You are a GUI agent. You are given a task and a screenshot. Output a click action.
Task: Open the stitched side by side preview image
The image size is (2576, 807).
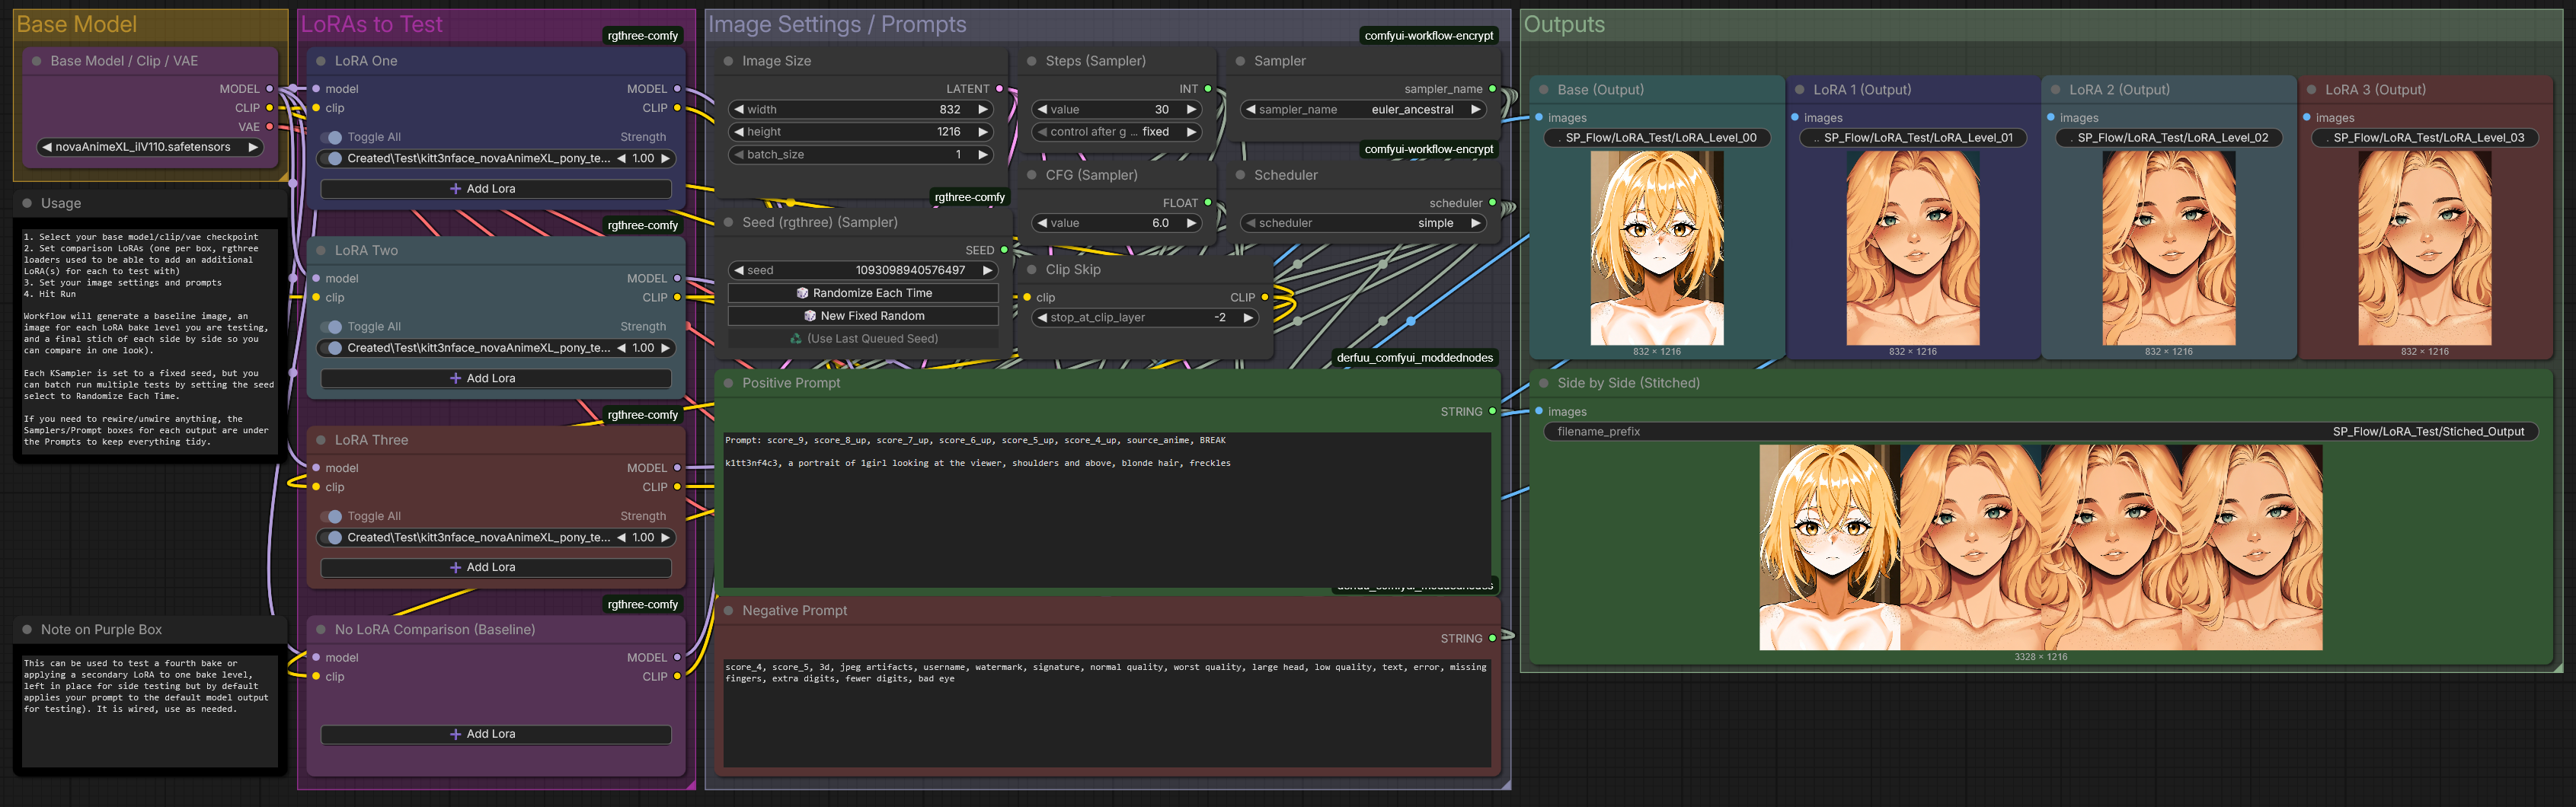click(x=2041, y=548)
